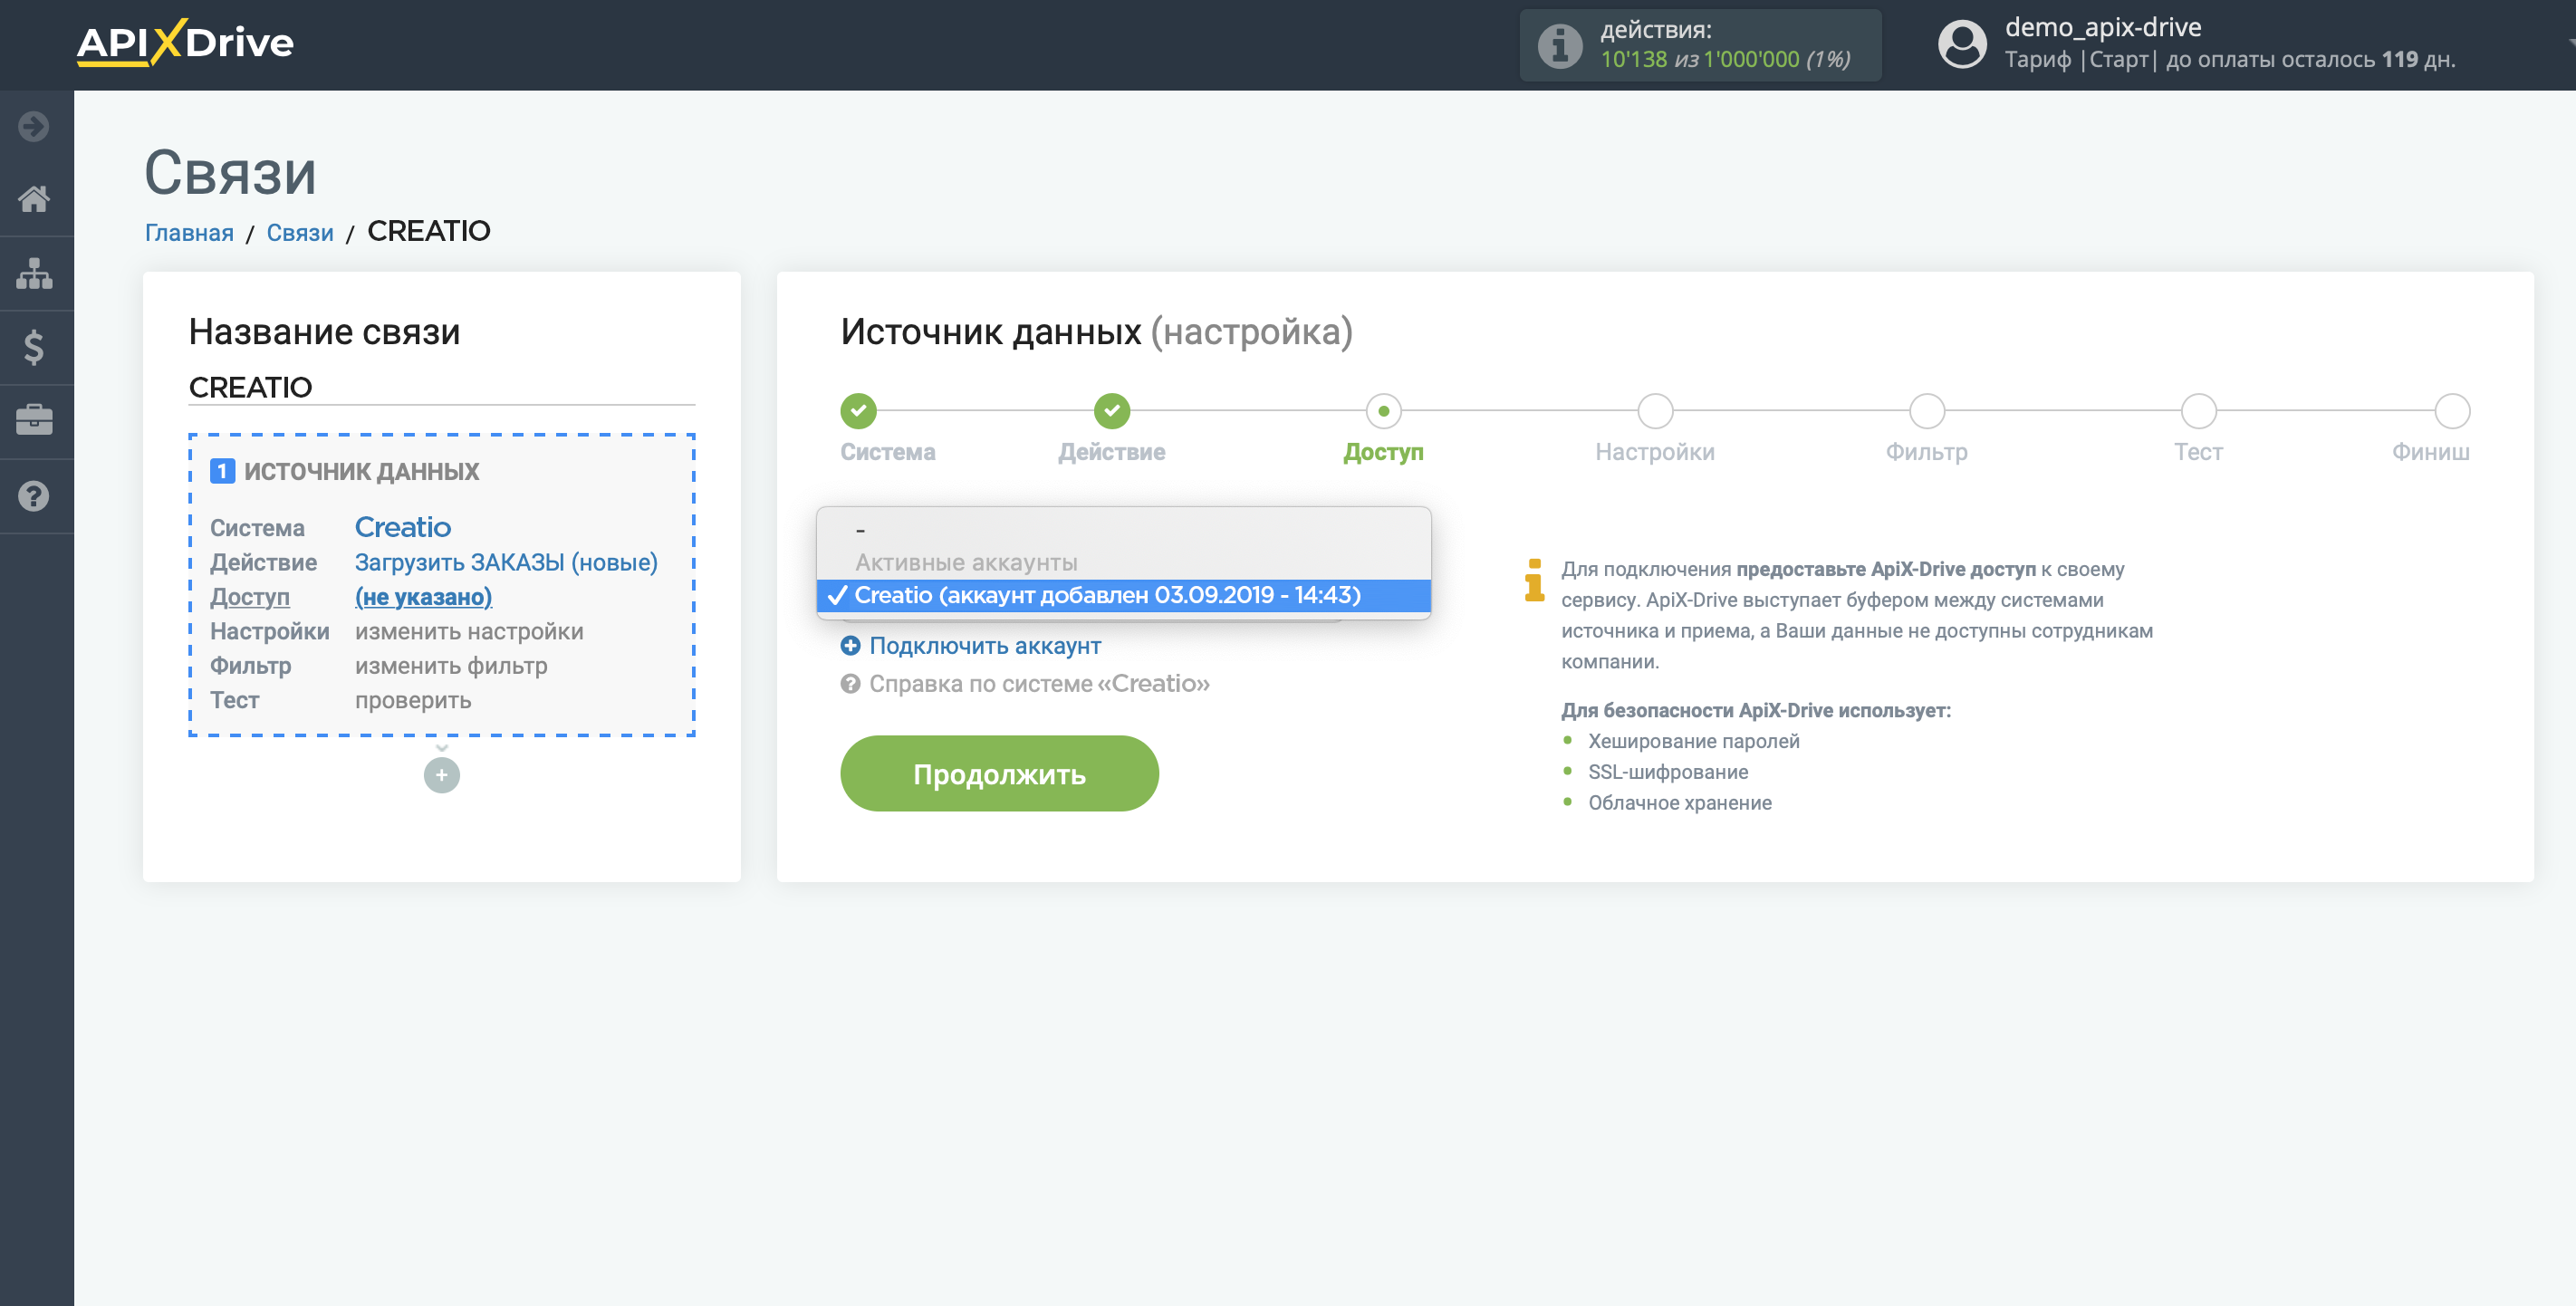Click the Связи breadcrumb link

pos(300,233)
